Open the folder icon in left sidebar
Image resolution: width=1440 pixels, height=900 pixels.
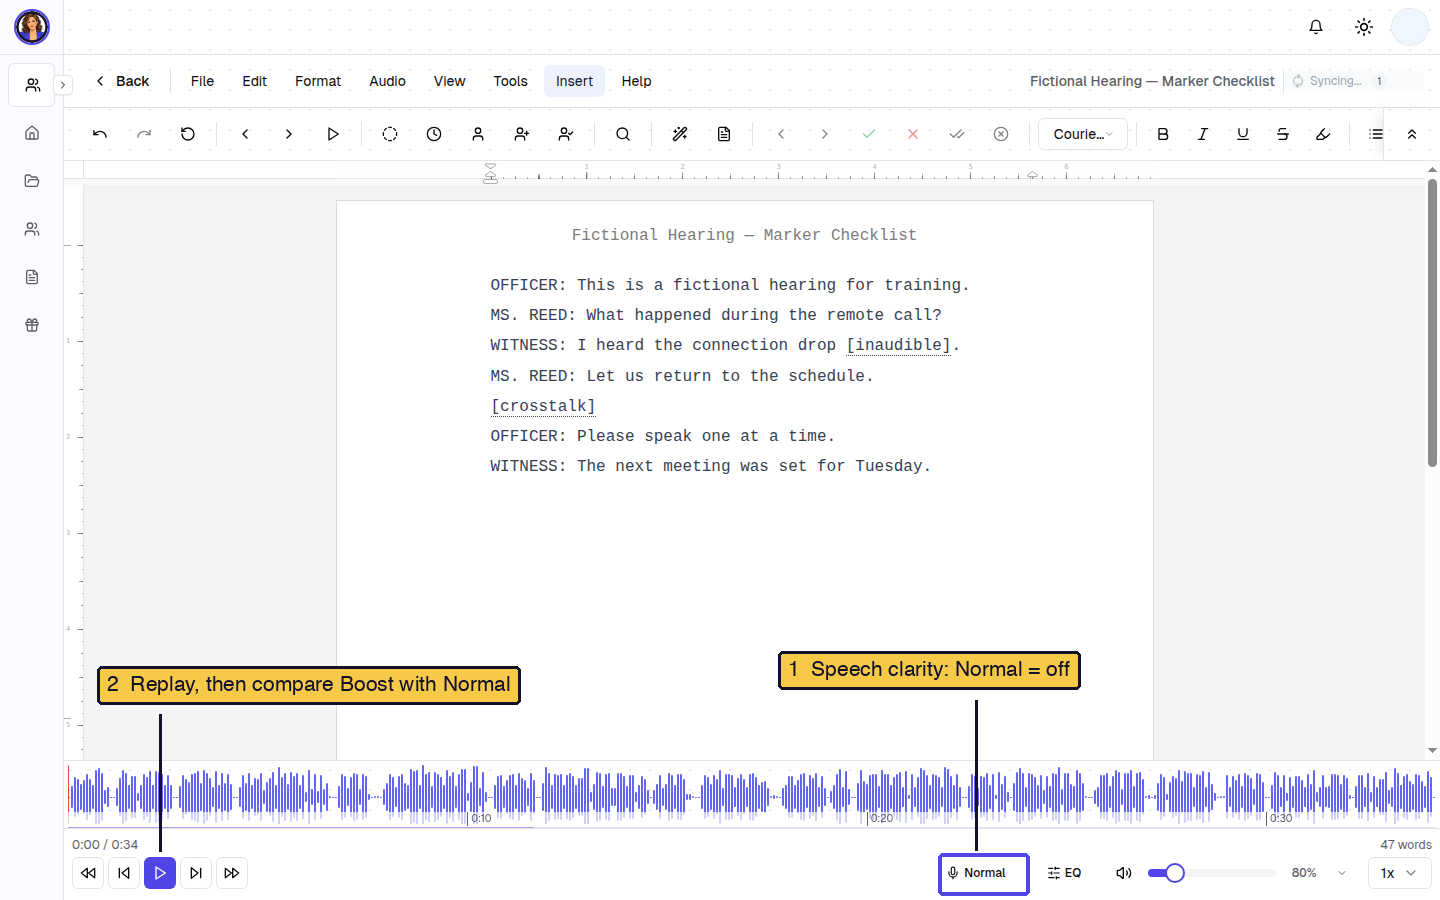(x=32, y=181)
